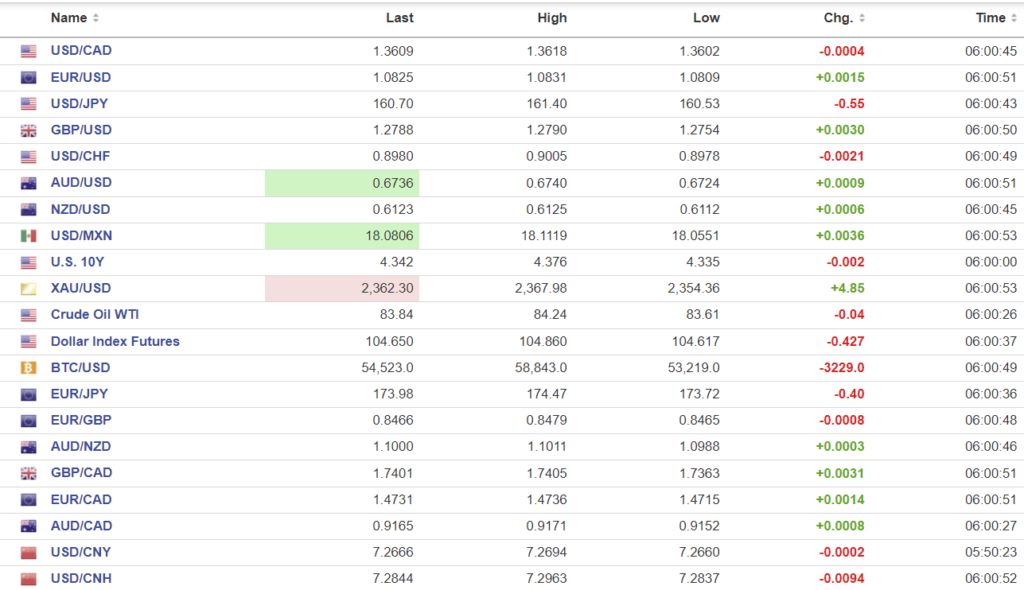The image size is (1024, 590).
Task: Click the Mexican flag next to USD/MXN
Action: click(28, 236)
